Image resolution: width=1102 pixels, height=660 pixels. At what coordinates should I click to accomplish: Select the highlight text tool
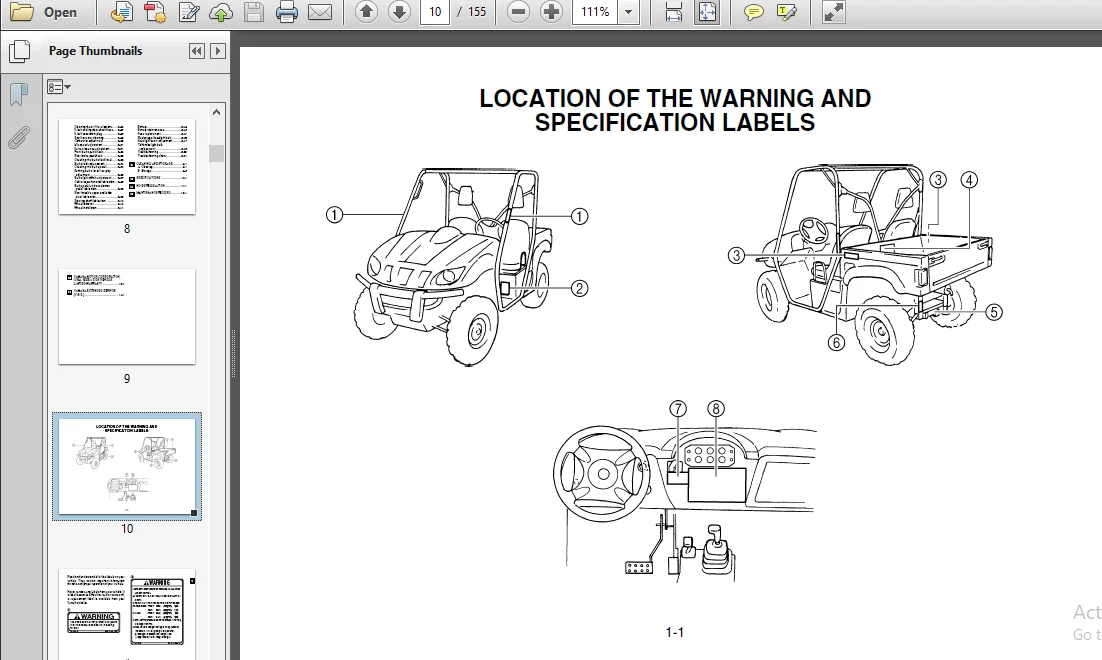tap(786, 12)
